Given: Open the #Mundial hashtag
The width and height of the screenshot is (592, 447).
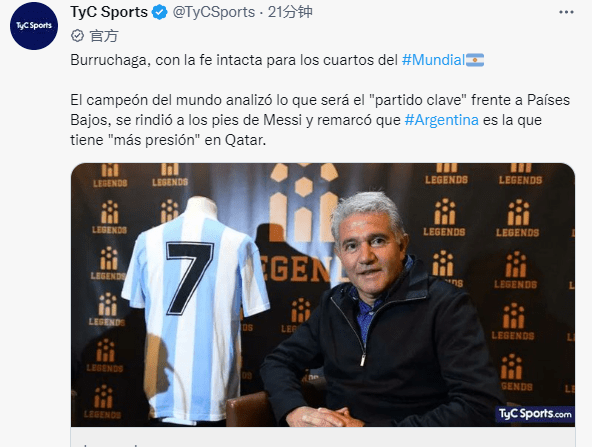Looking at the screenshot, I should (x=433, y=60).
